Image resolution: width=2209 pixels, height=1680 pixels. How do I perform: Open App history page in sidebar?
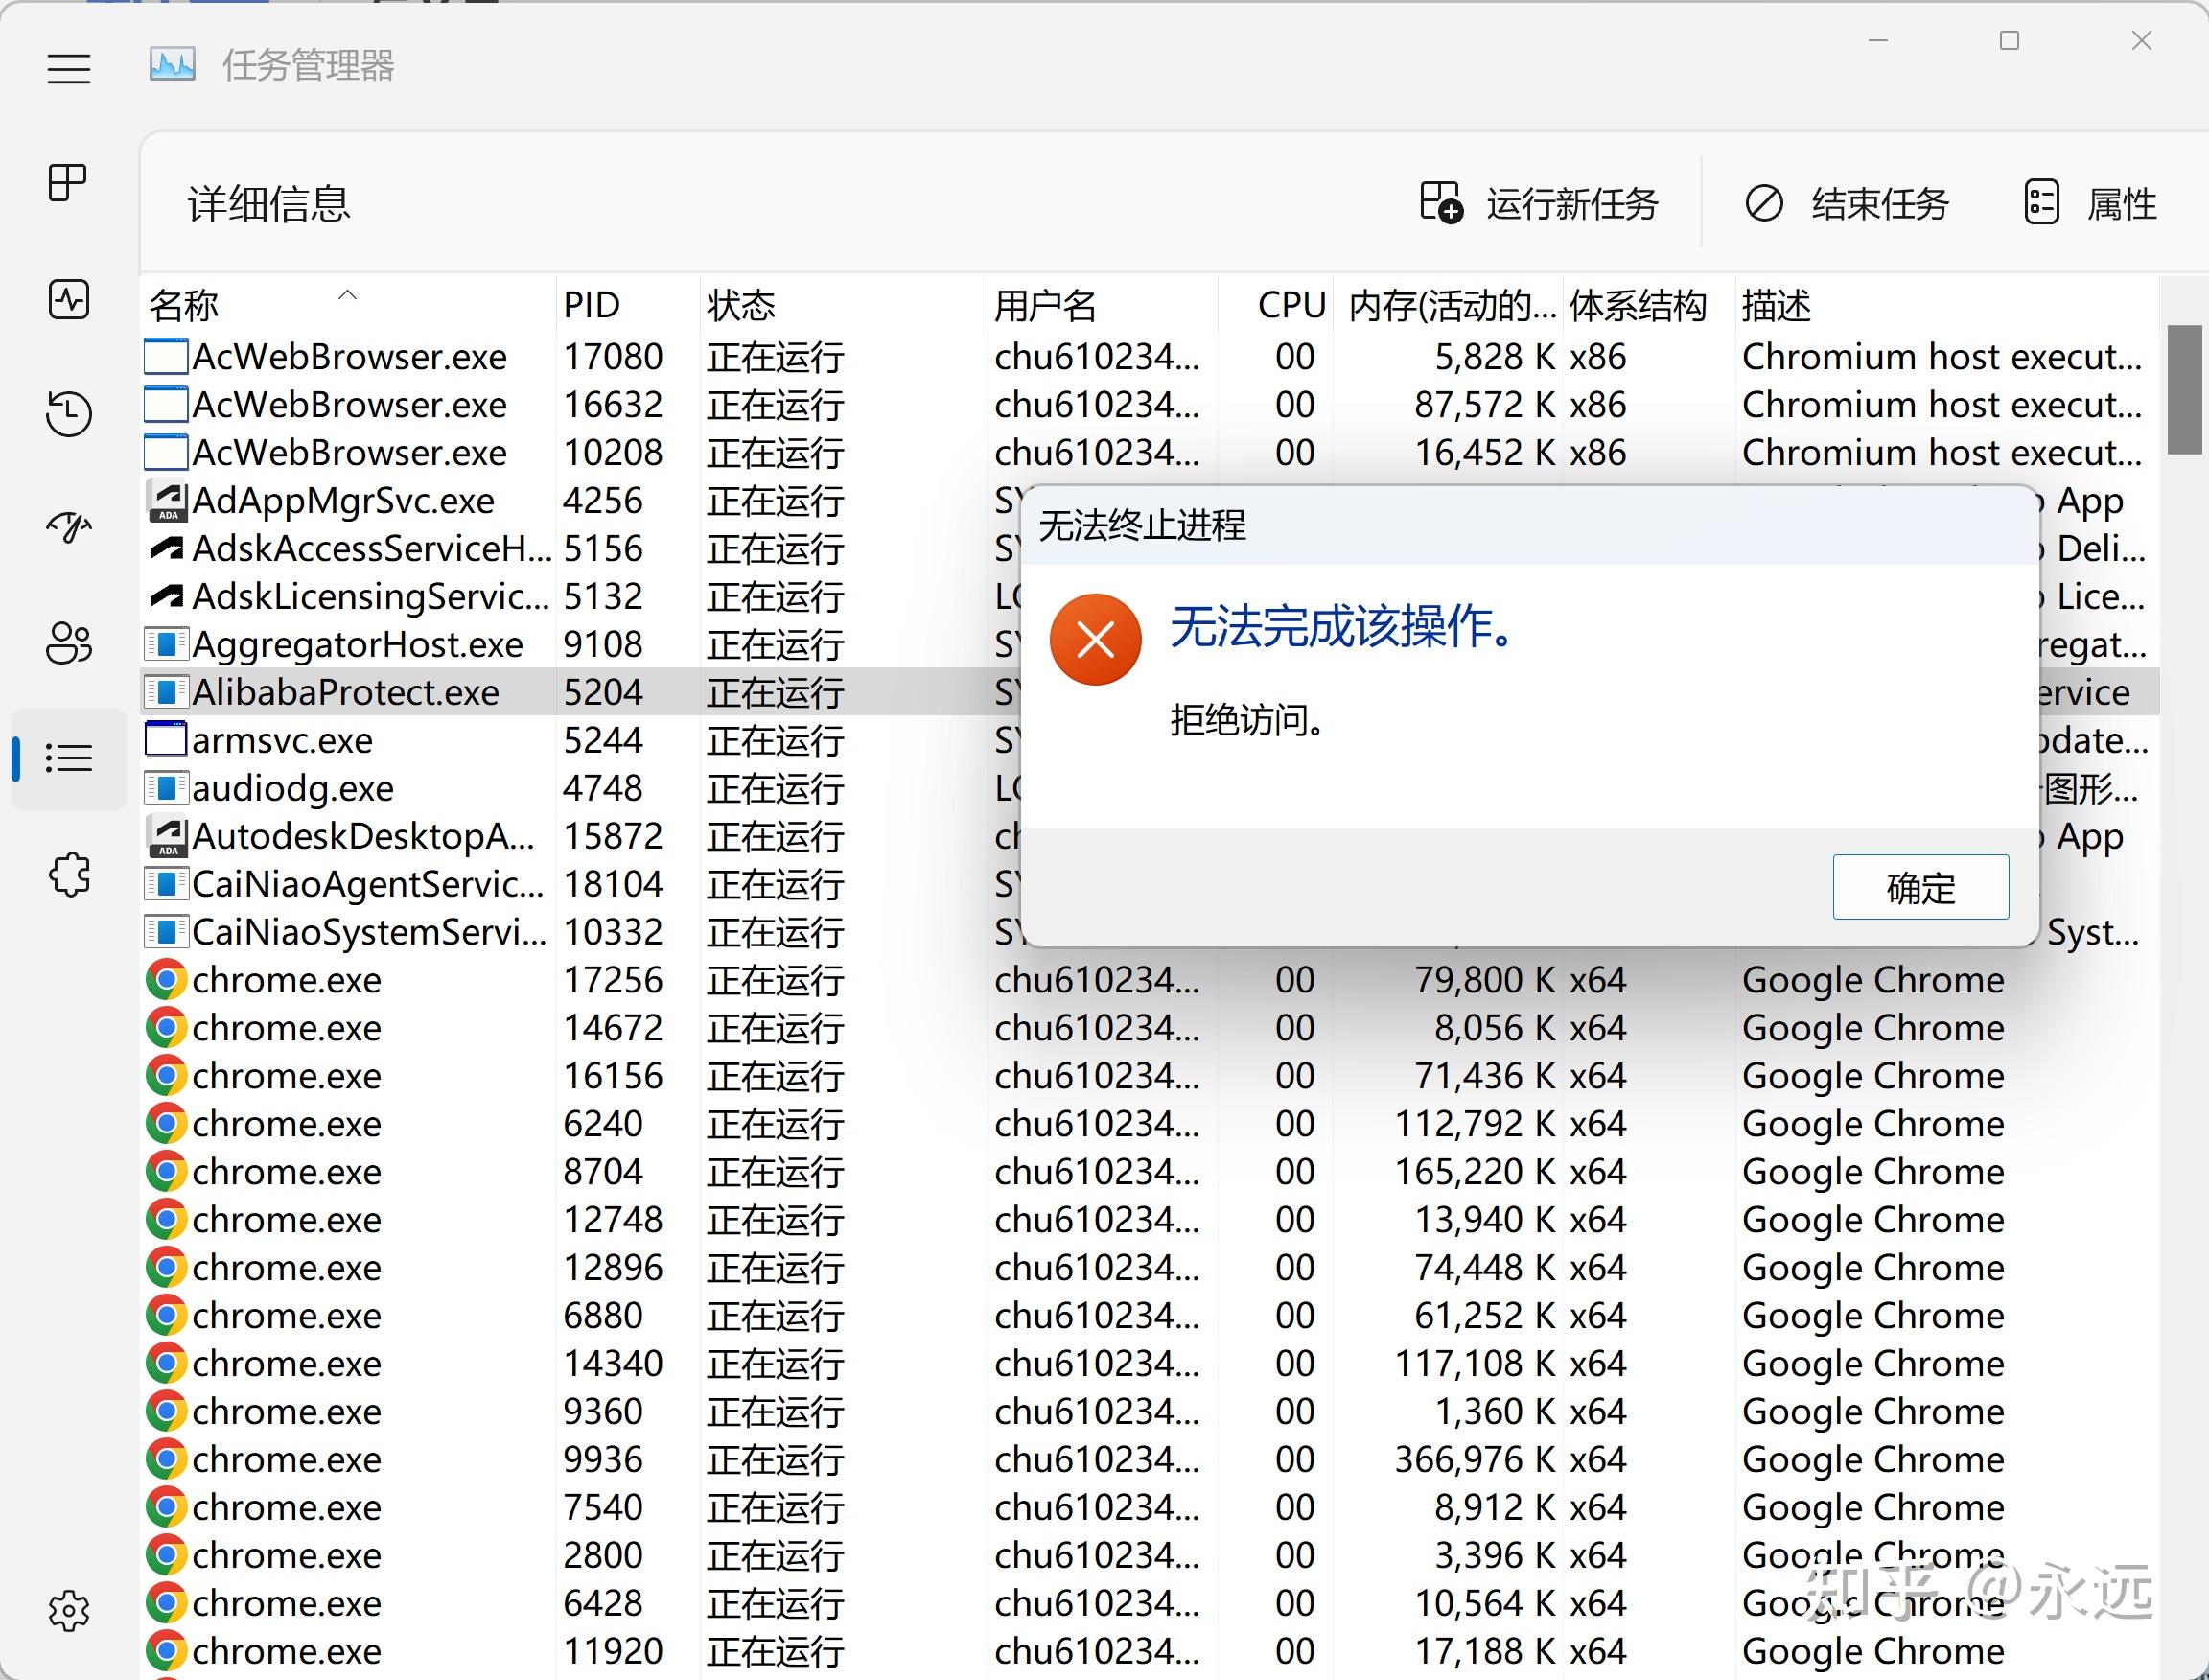pos(68,414)
